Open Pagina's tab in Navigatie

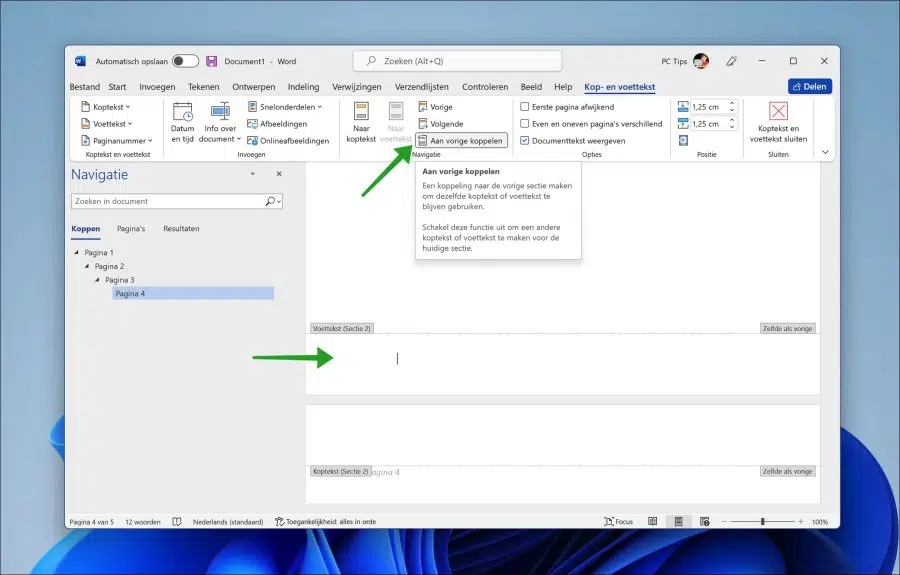131,228
